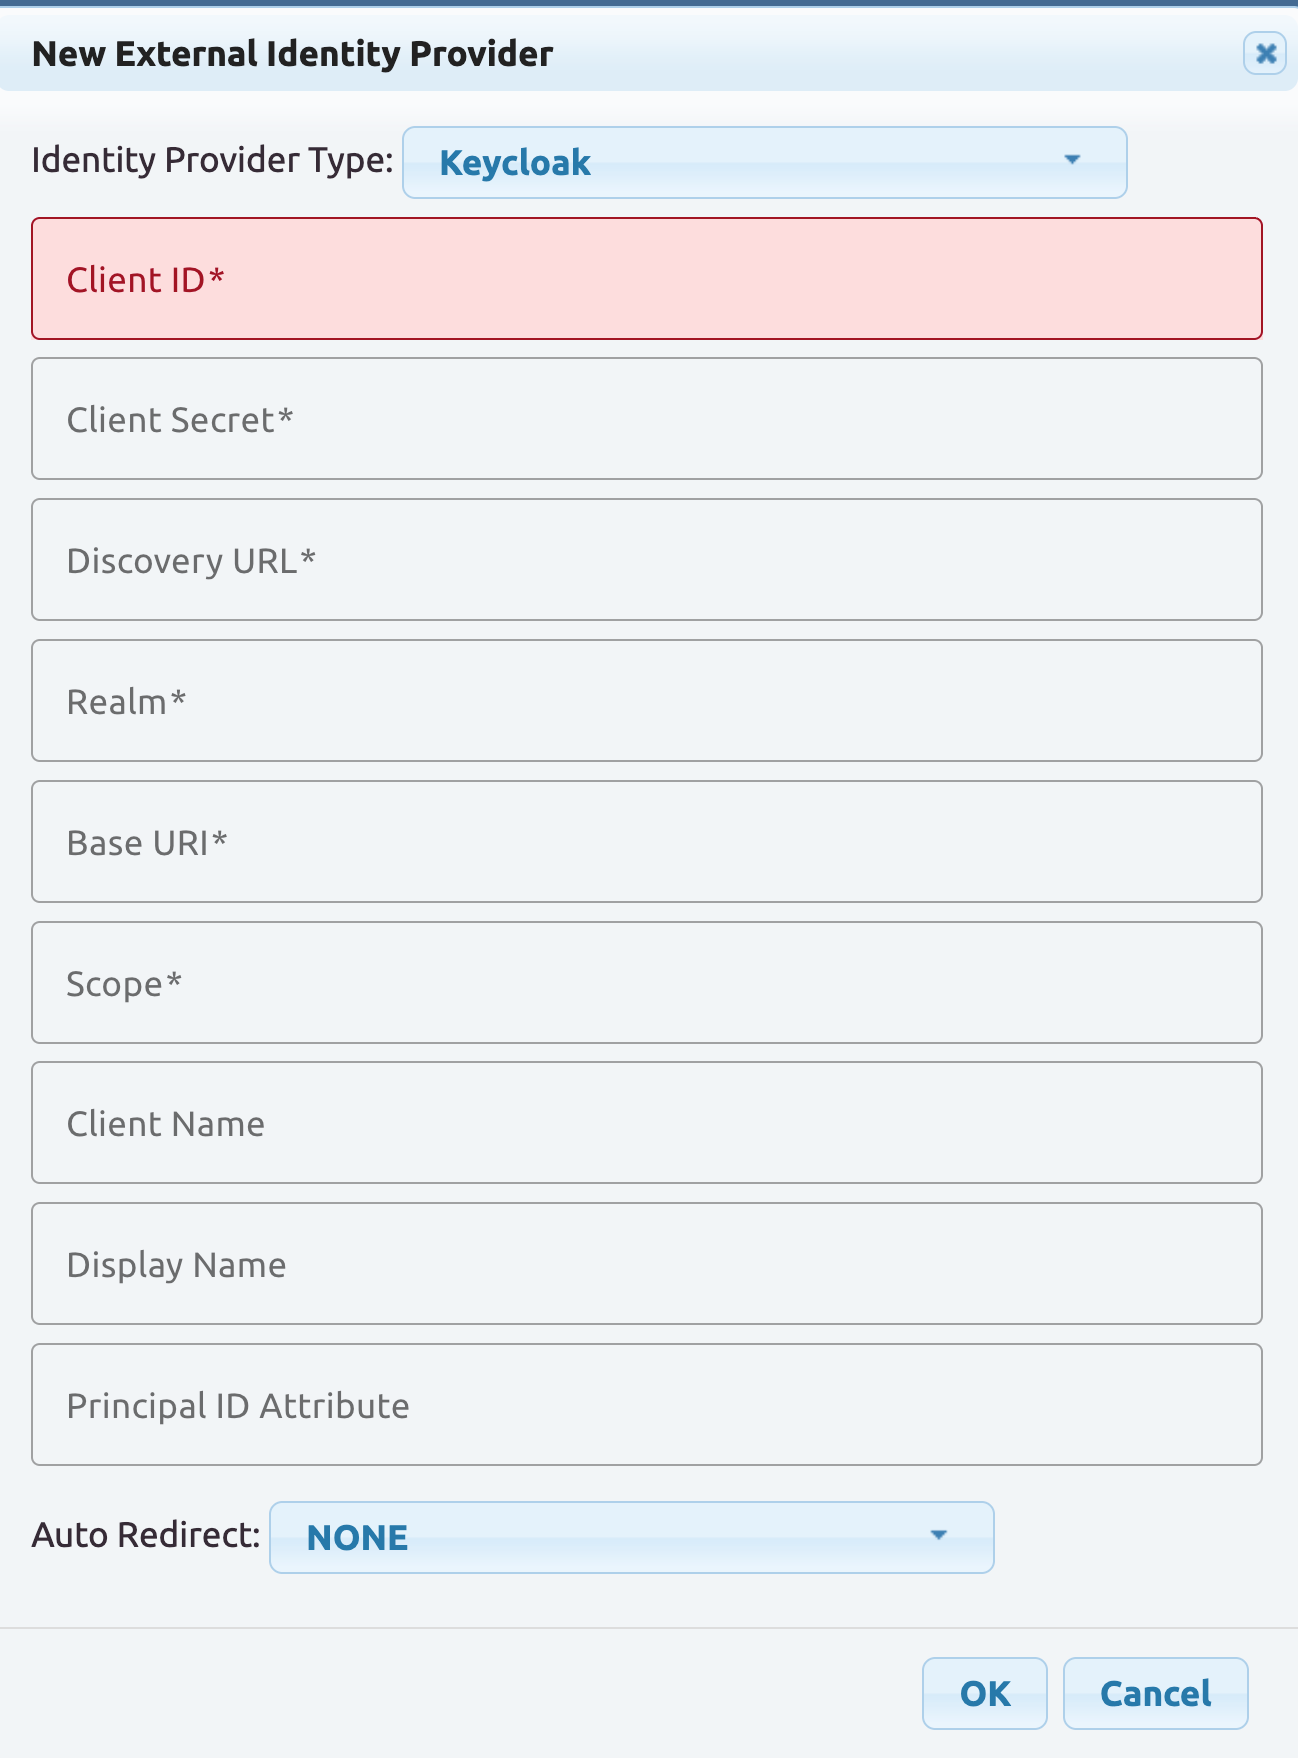Select the Discovery URL input
Image resolution: width=1298 pixels, height=1758 pixels.
pyautogui.click(x=646, y=560)
